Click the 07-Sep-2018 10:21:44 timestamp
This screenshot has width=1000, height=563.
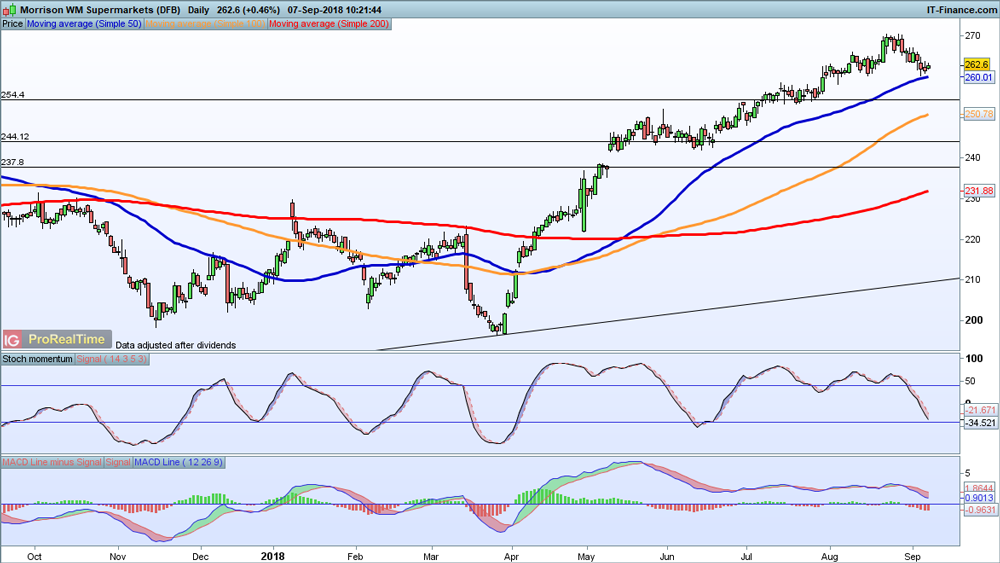(334, 10)
